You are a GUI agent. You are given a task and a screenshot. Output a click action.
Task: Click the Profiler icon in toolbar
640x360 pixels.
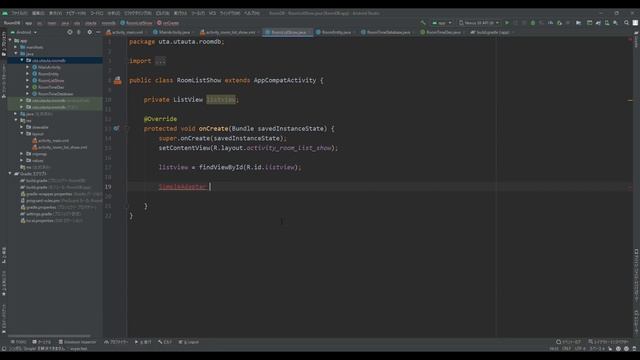[x=551, y=23]
